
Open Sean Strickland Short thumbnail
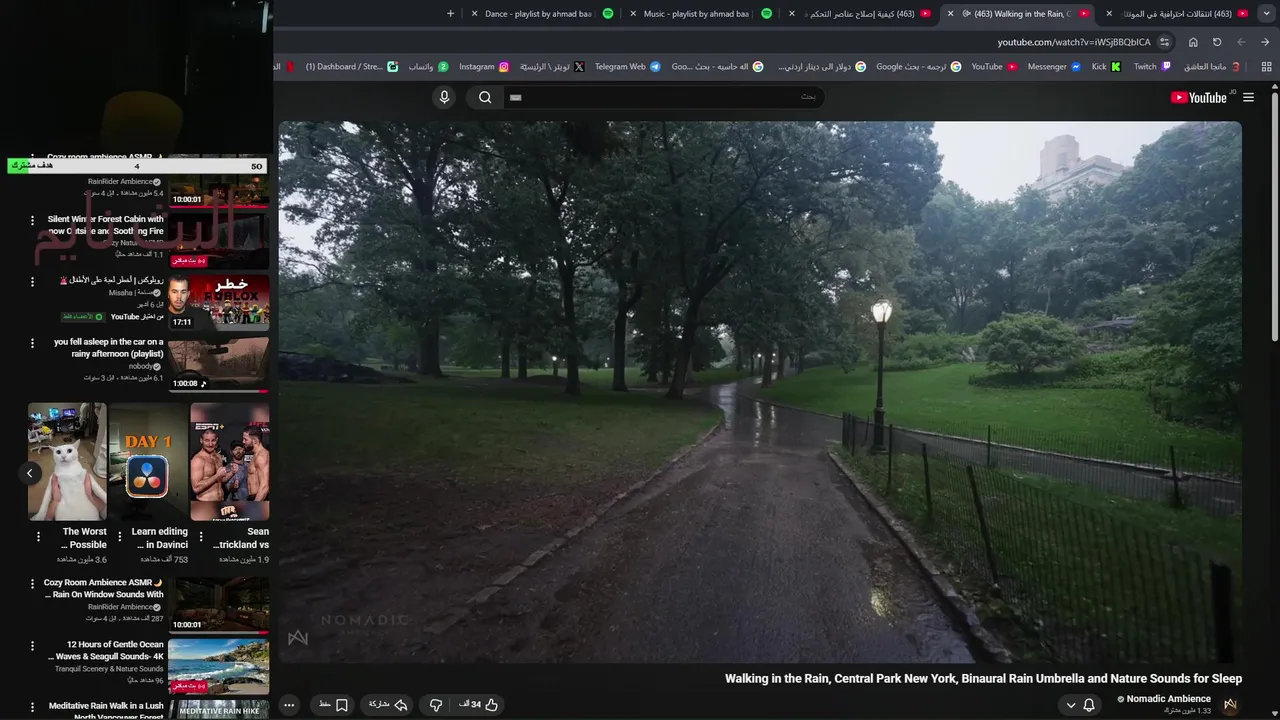click(229, 462)
